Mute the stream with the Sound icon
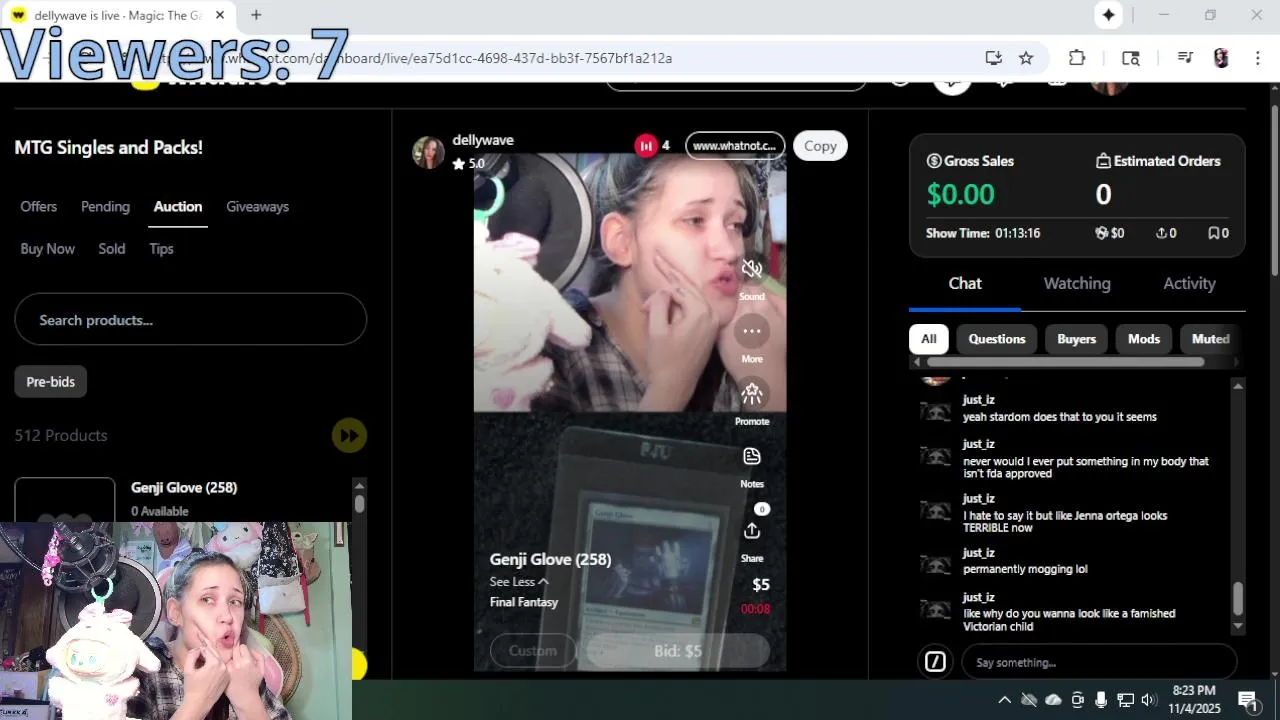The height and width of the screenshot is (720, 1280). (x=752, y=269)
